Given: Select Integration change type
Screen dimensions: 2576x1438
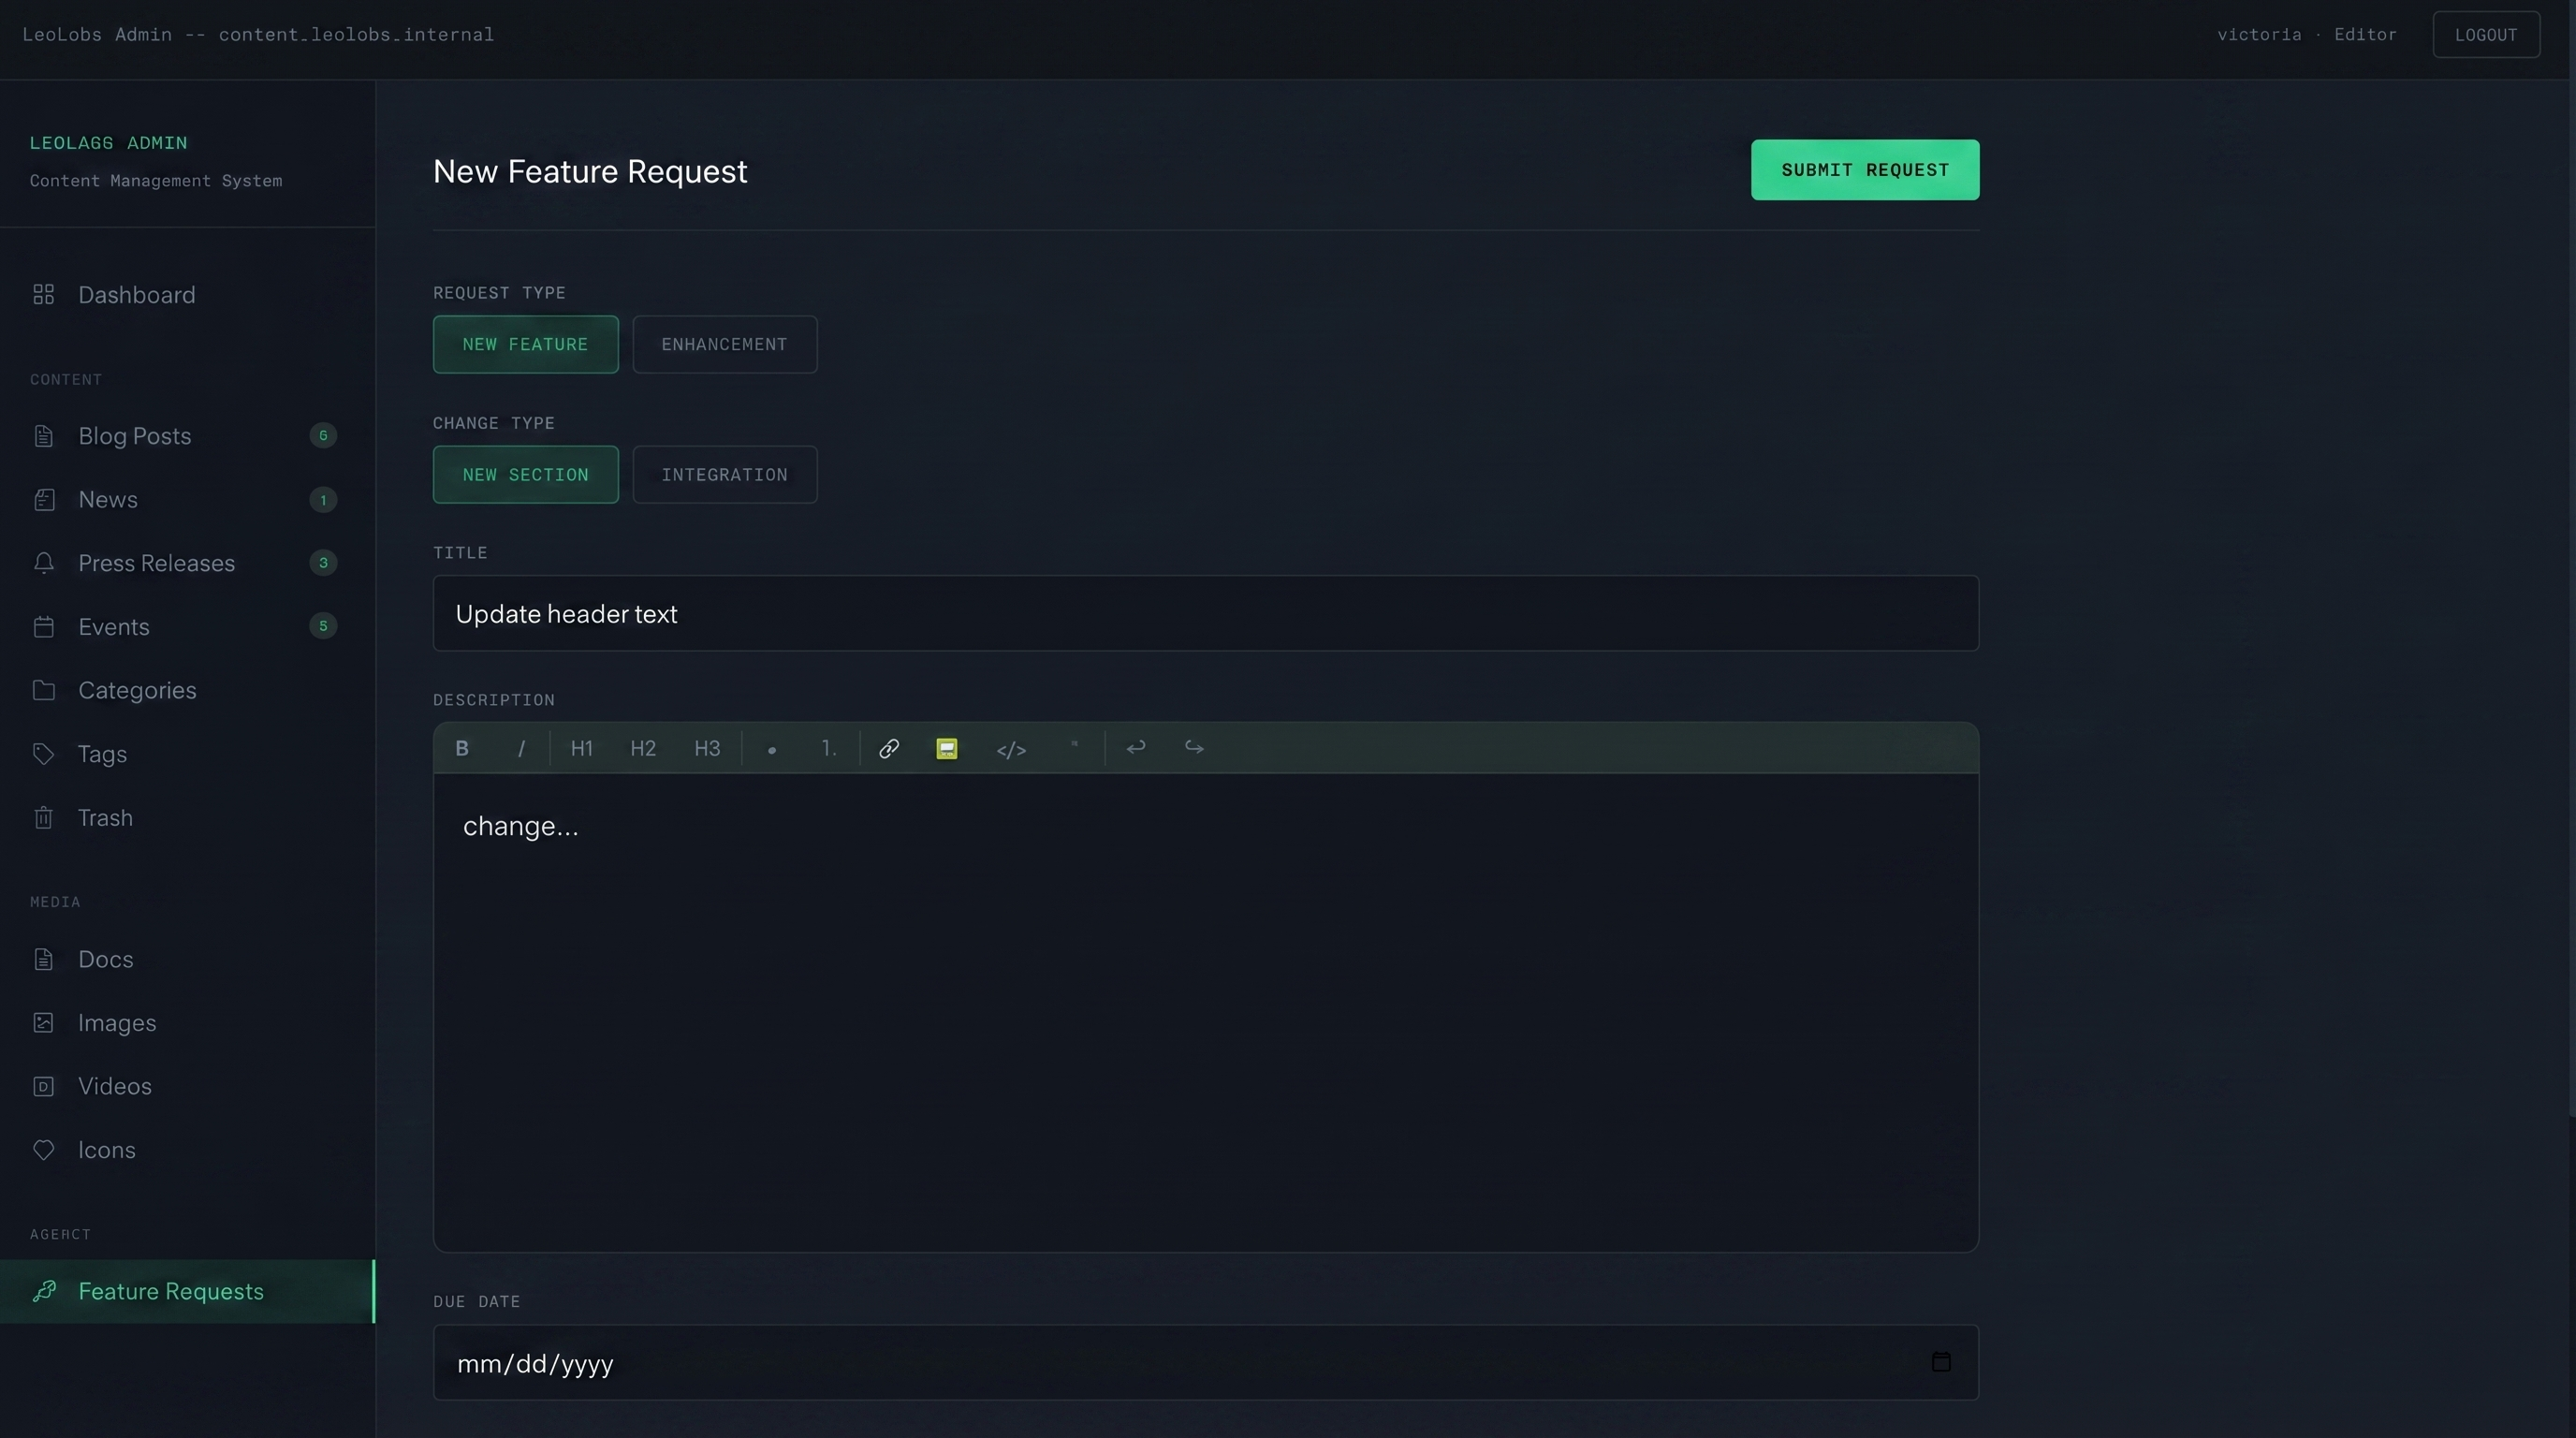Looking at the screenshot, I should pos(724,474).
